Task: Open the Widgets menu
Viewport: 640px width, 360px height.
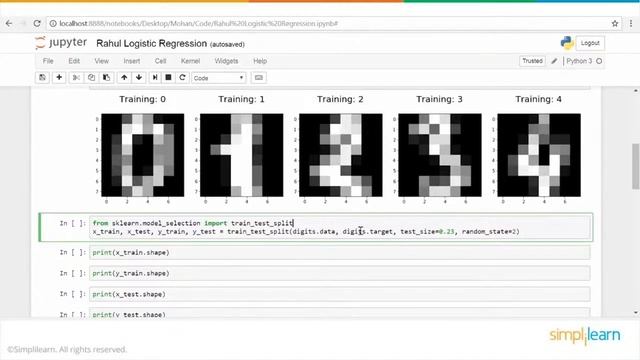Action: 226,61
